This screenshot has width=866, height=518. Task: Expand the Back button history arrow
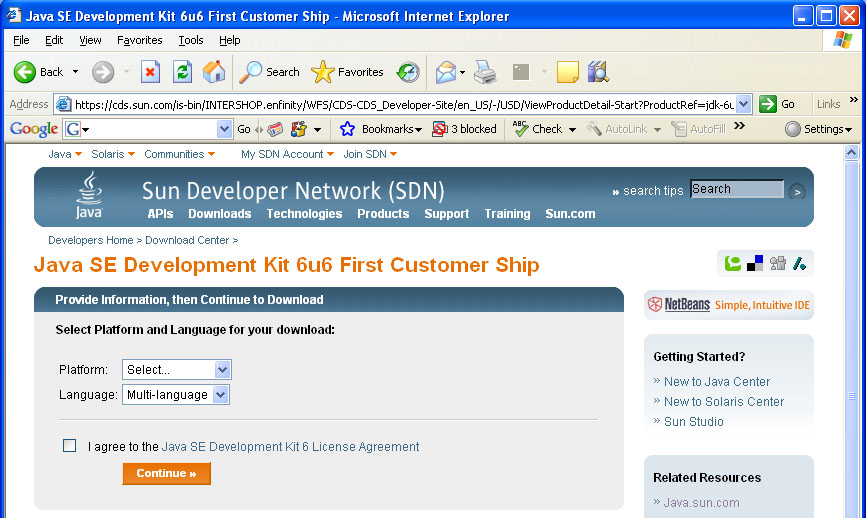click(76, 72)
